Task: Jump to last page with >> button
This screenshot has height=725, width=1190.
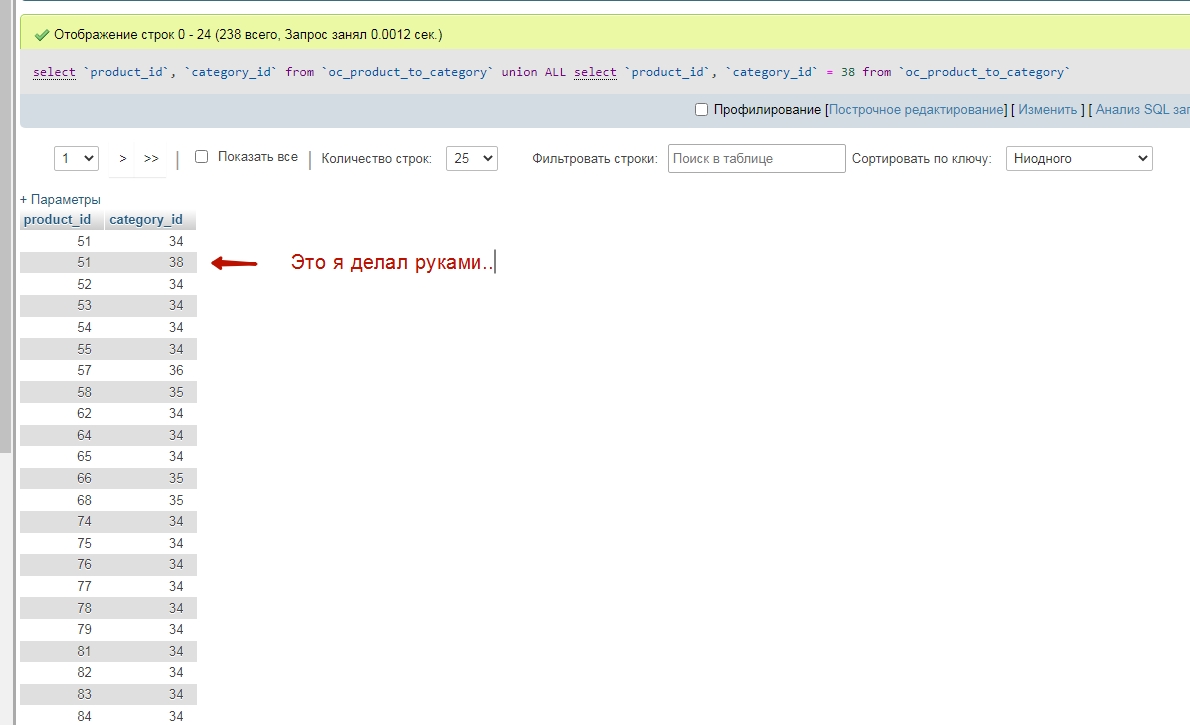Action: click(151, 158)
